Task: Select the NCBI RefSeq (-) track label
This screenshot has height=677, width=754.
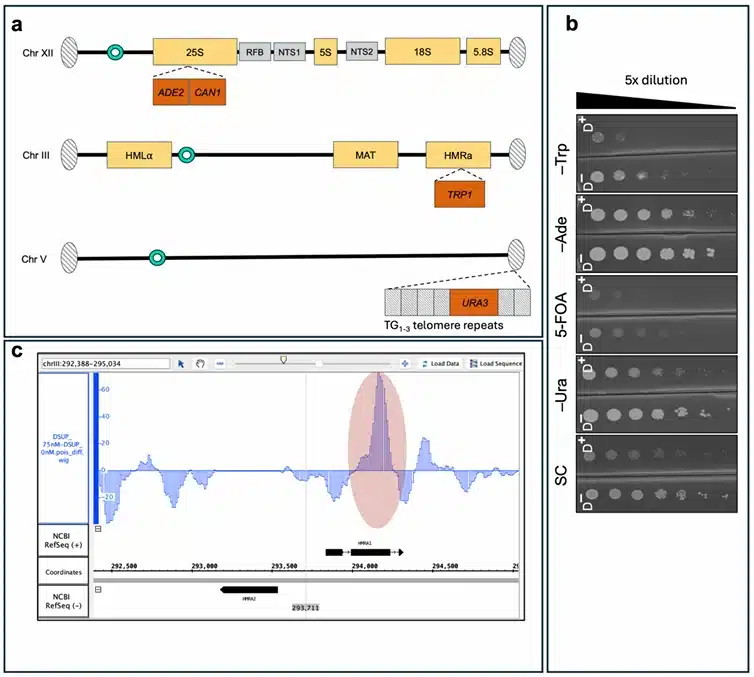Action: (x=63, y=601)
